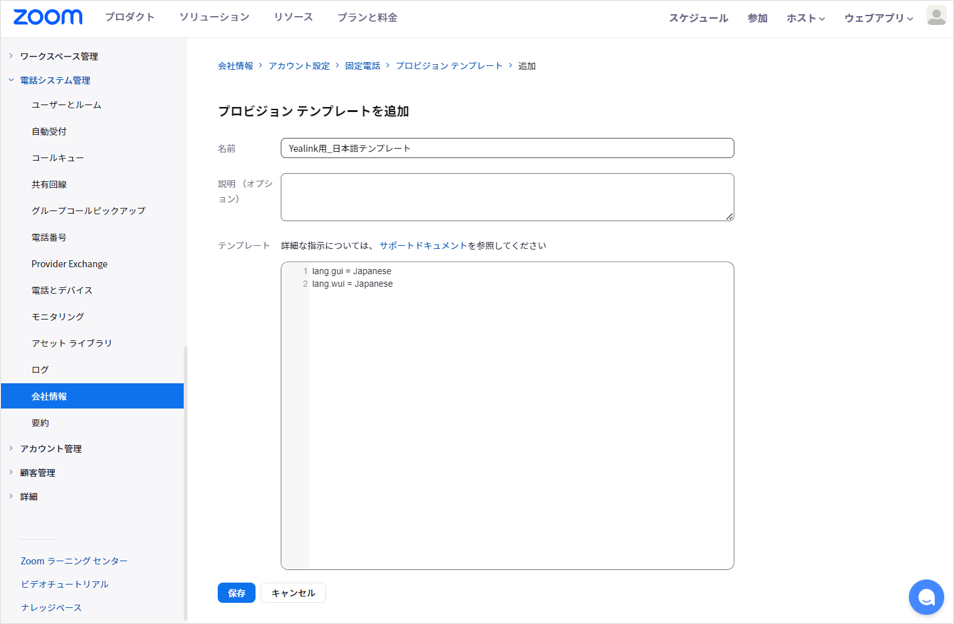Open the chat support bubble
954x624 pixels.
coord(926,597)
